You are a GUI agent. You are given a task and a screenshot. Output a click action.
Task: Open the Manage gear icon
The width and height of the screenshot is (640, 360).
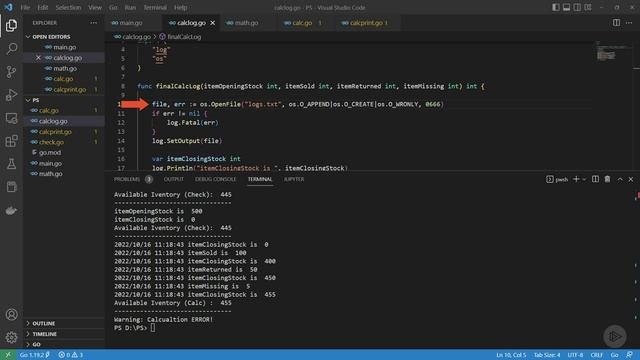pos(11,337)
